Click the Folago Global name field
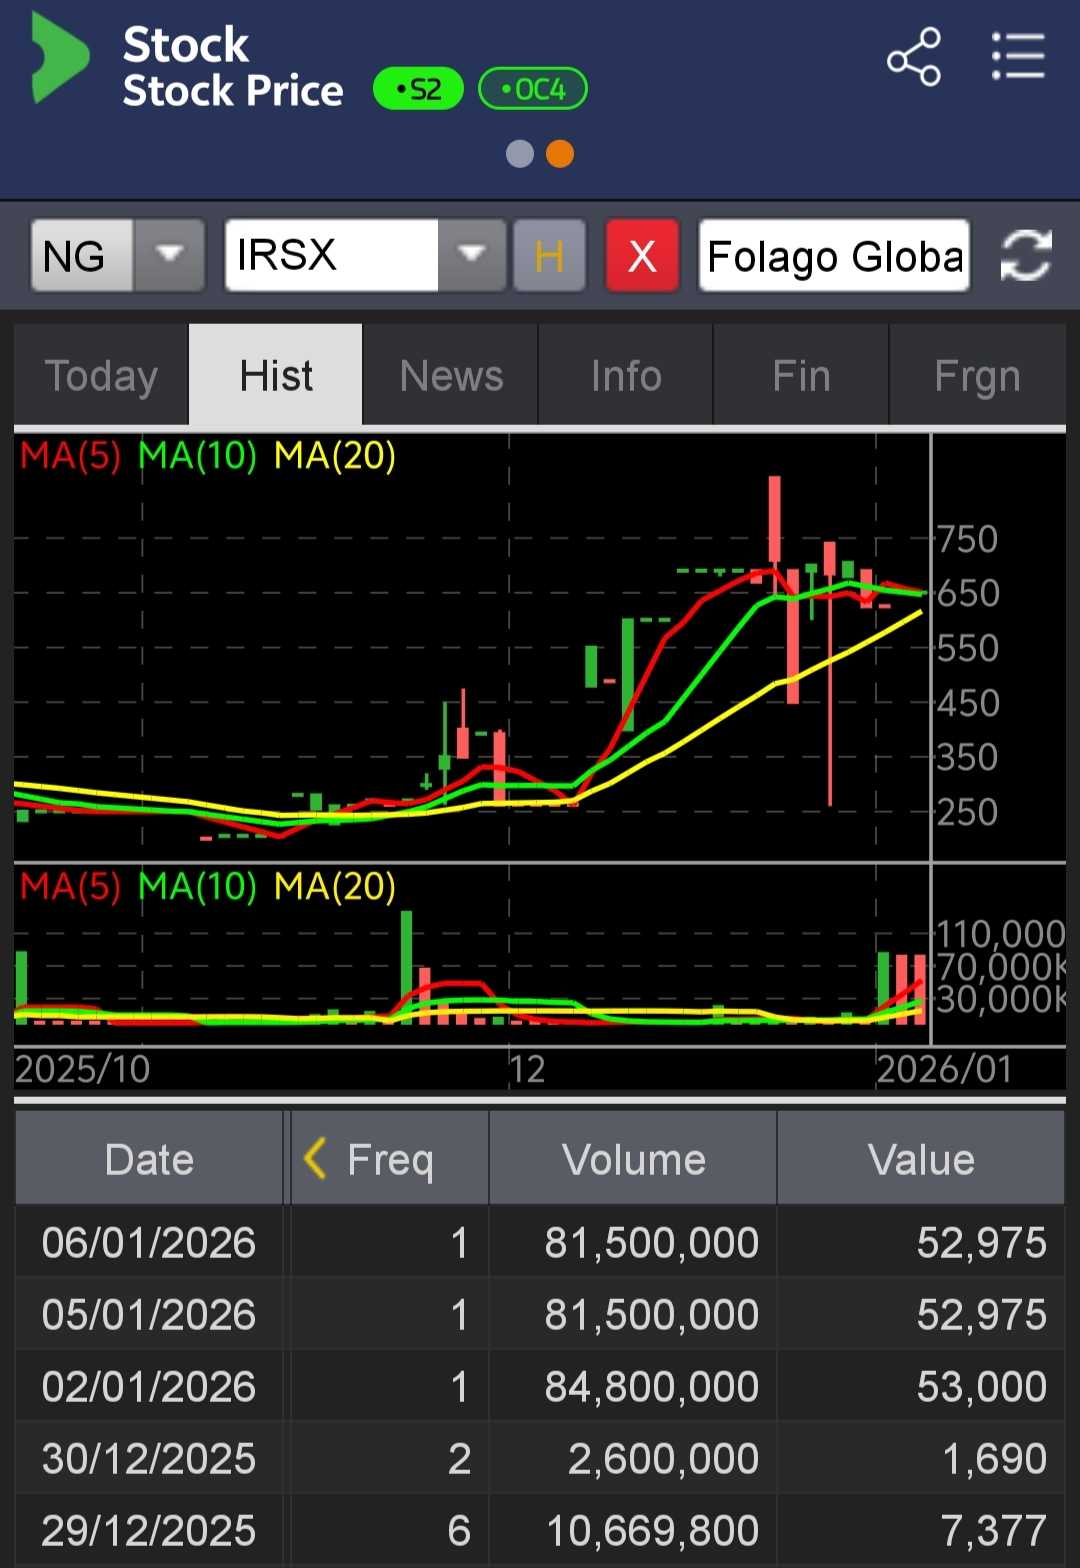Image resolution: width=1080 pixels, height=1568 pixels. [x=834, y=256]
